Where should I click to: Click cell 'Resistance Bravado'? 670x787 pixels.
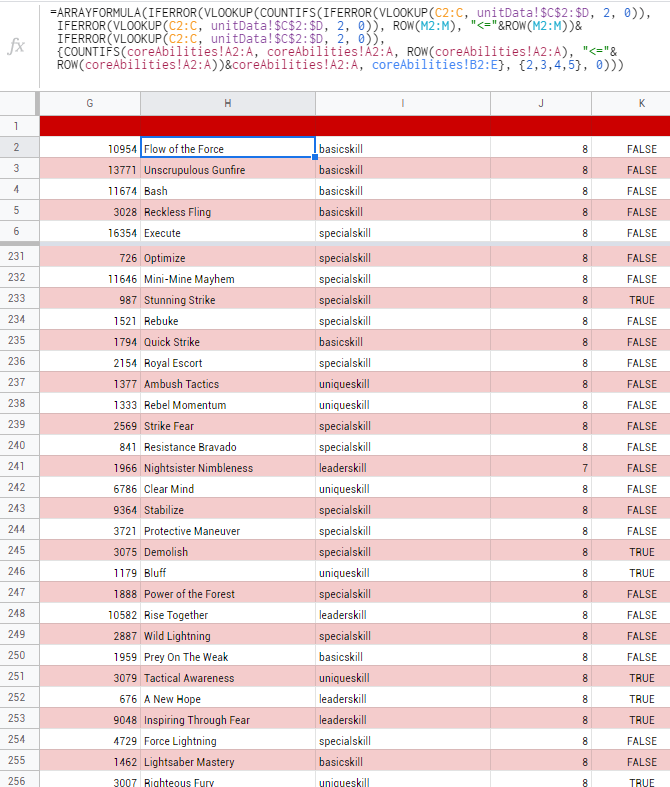228,447
